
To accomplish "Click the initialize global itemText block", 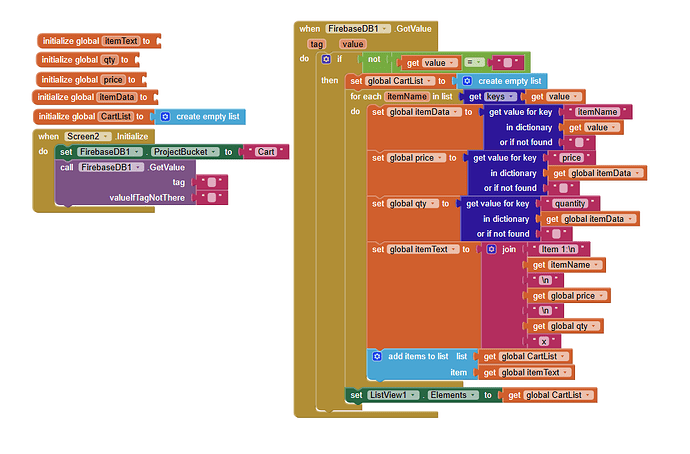I will coord(99,41).
